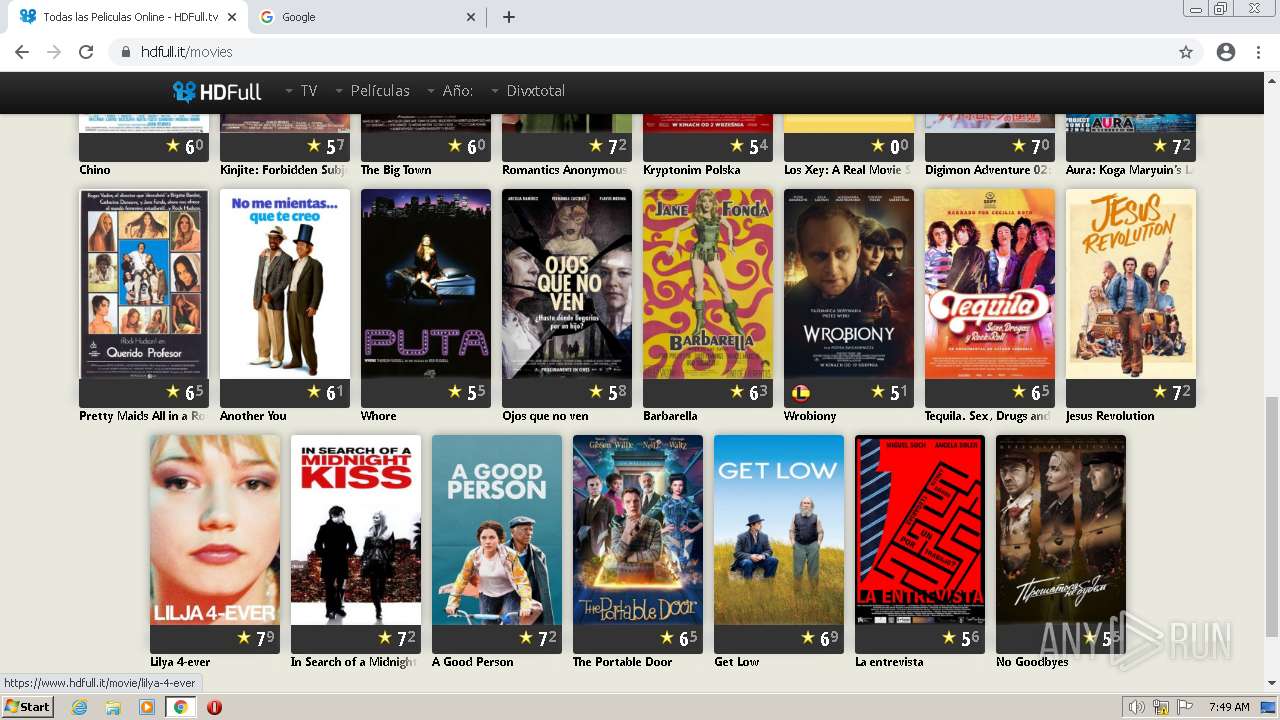Click the No Goodbyes title link

[x=1032, y=662]
